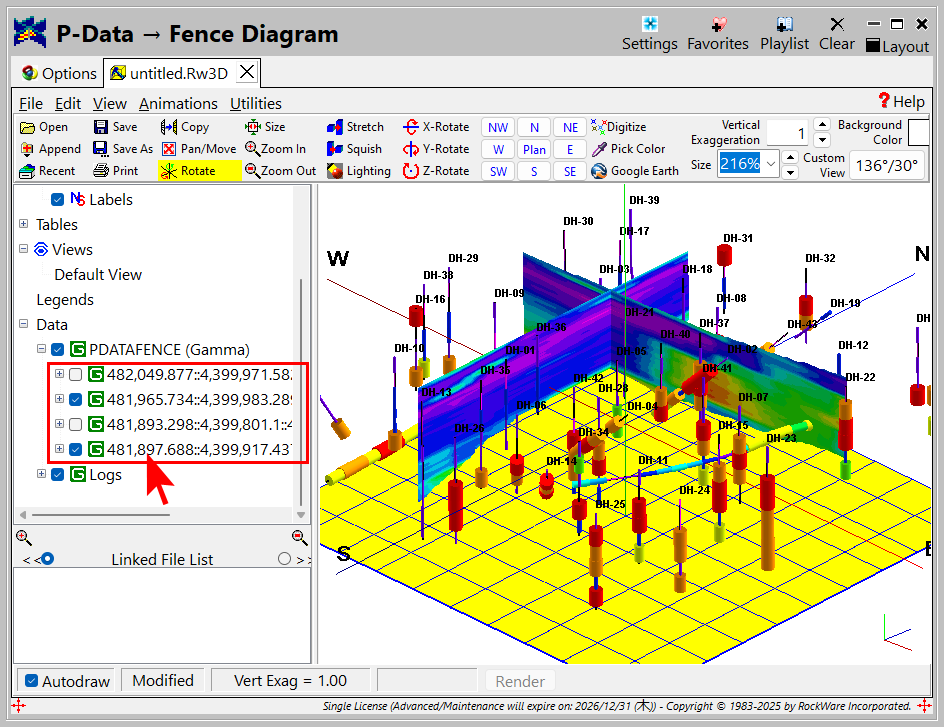
Task: Click the Stretch tool icon
Action: point(335,127)
